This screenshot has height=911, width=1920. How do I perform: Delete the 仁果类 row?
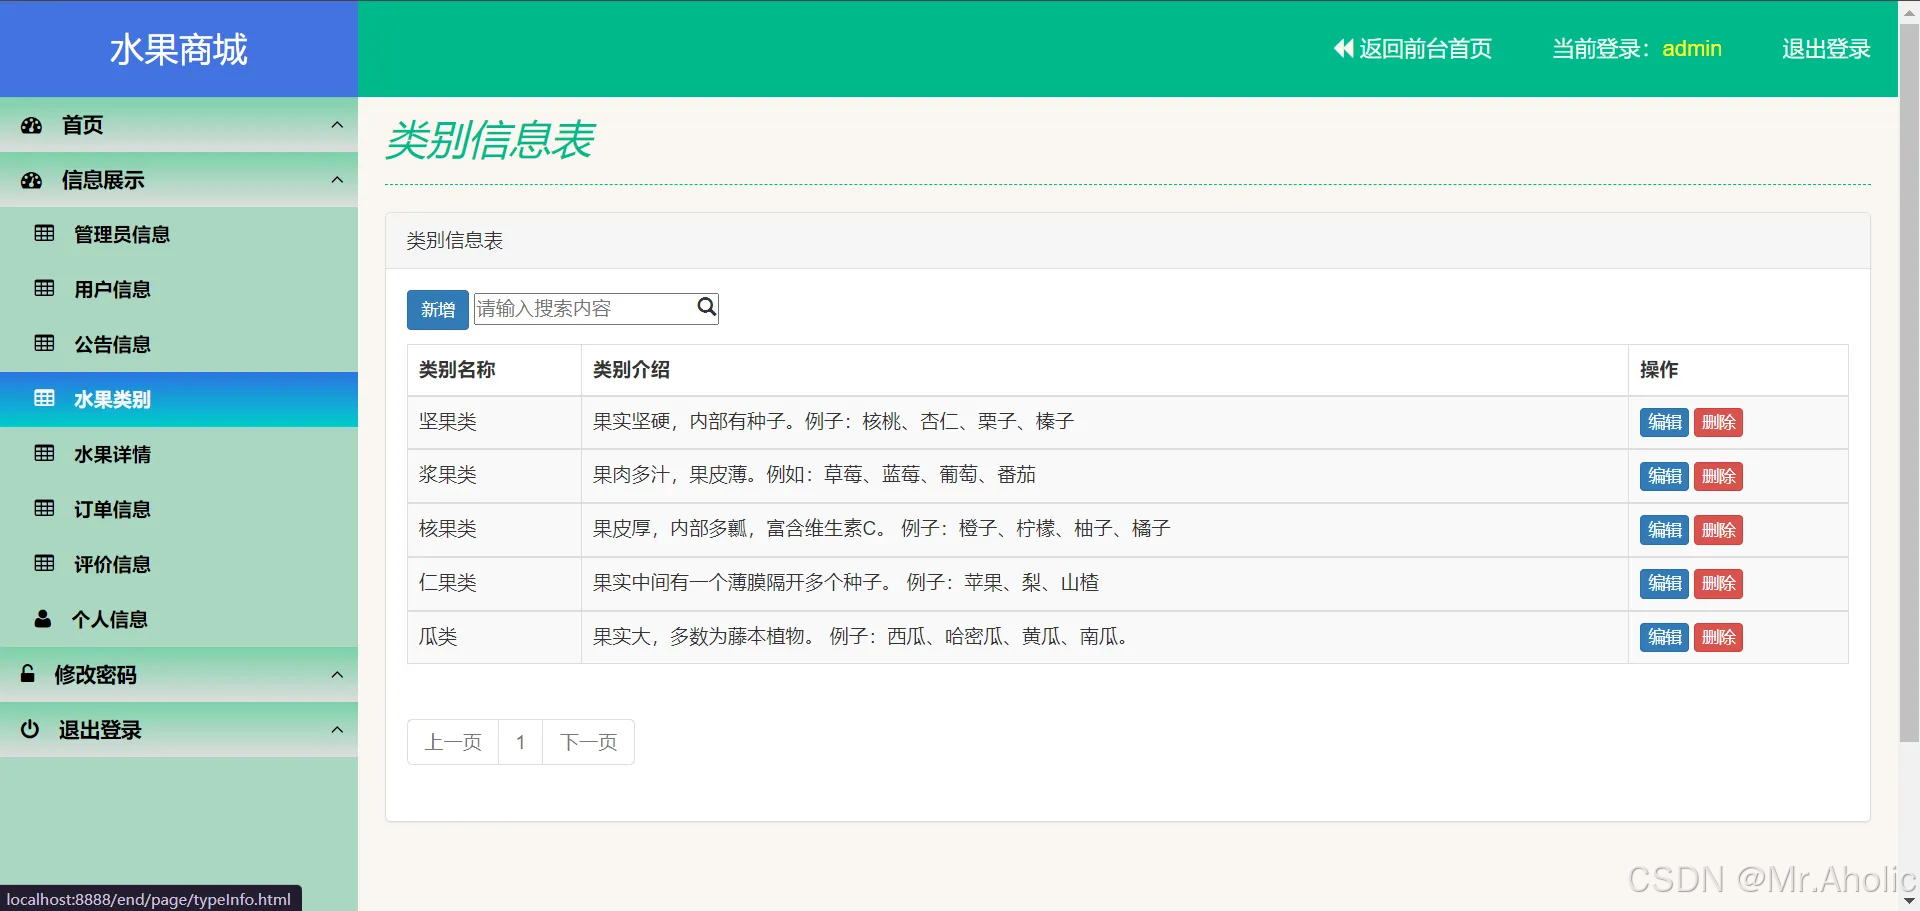click(1718, 583)
